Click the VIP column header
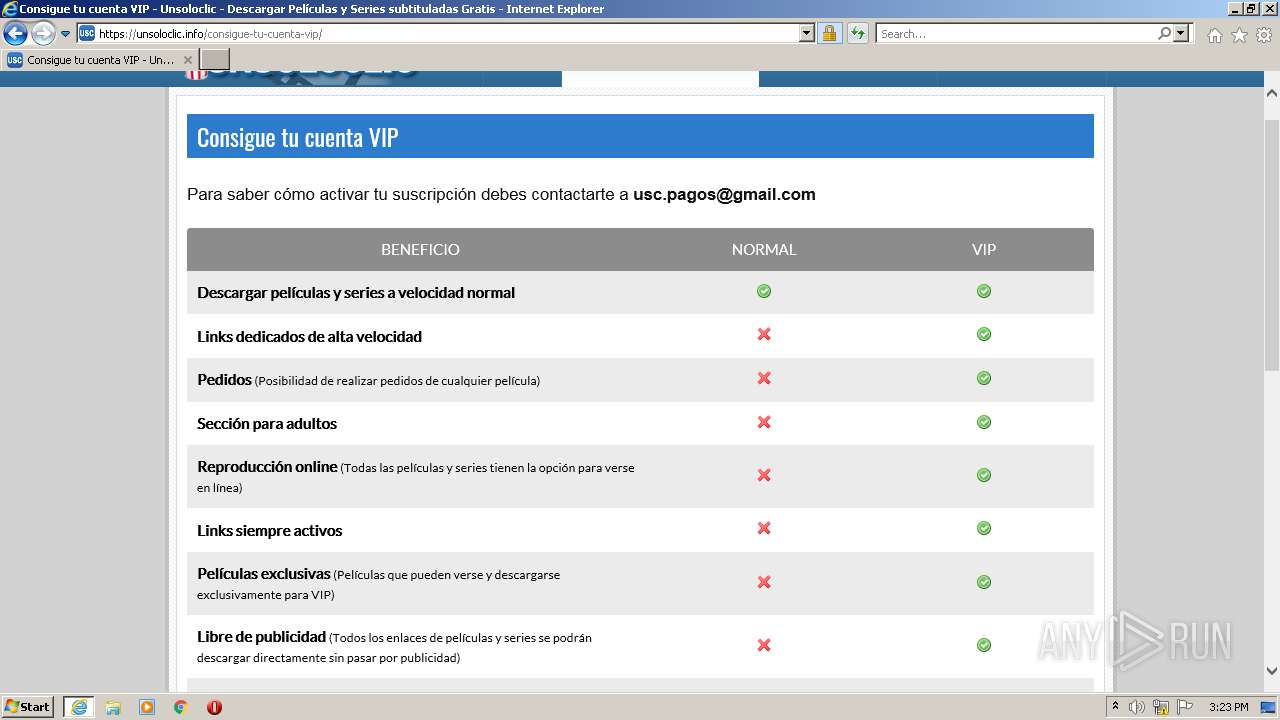1280x720 pixels. coord(984,250)
